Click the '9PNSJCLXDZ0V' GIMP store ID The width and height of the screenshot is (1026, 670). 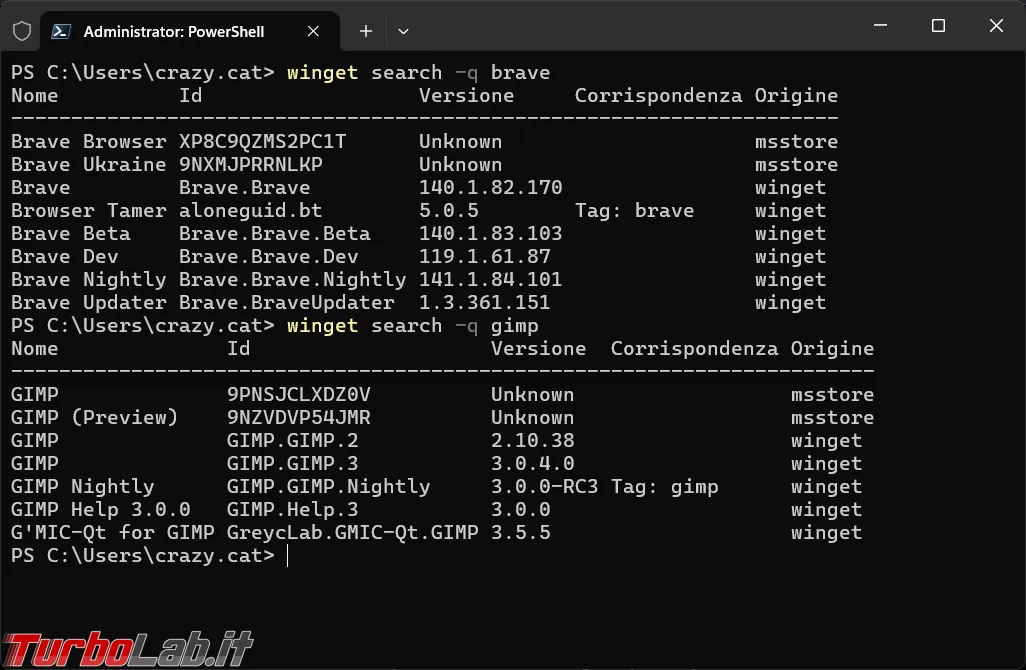point(298,395)
